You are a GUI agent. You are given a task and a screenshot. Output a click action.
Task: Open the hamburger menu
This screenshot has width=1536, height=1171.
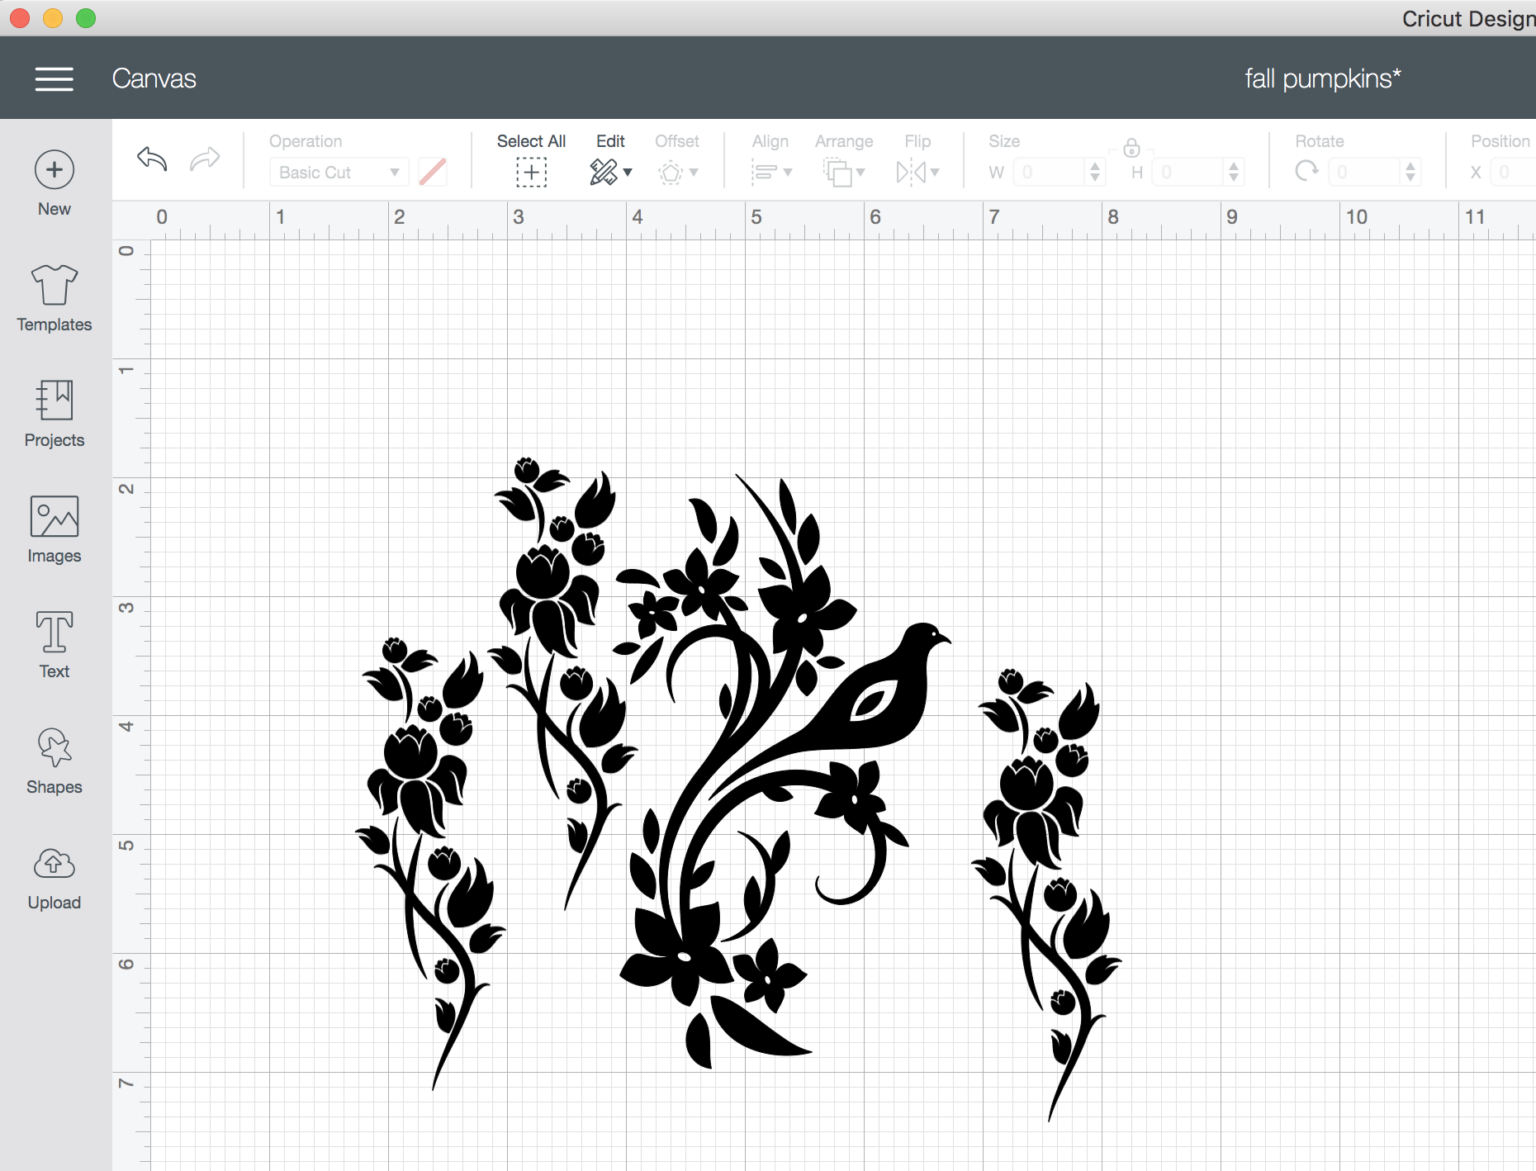point(54,78)
